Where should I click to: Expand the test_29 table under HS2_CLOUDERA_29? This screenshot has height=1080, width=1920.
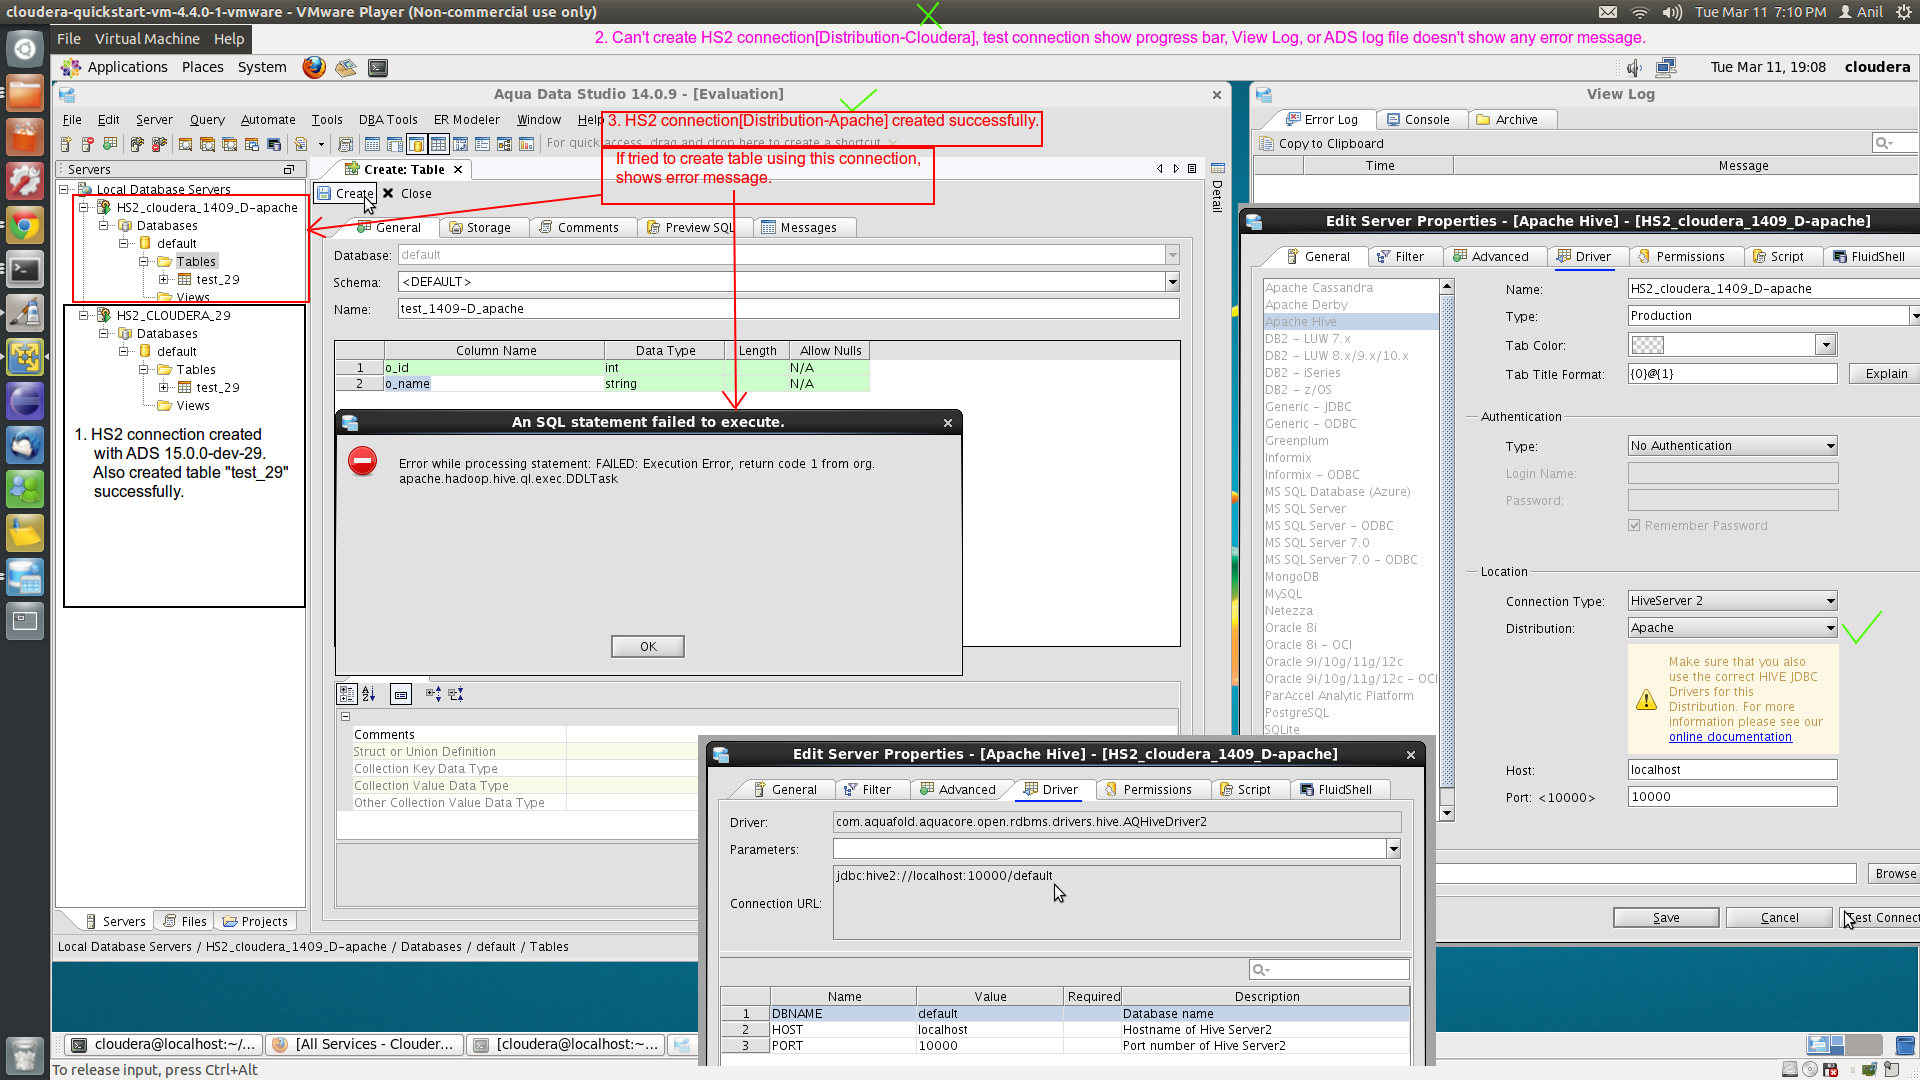164,388
